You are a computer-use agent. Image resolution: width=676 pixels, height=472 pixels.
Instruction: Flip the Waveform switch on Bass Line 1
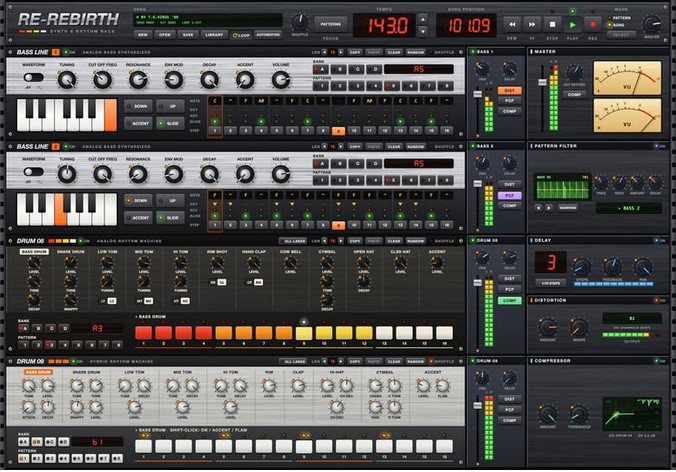pyautogui.click(x=34, y=78)
